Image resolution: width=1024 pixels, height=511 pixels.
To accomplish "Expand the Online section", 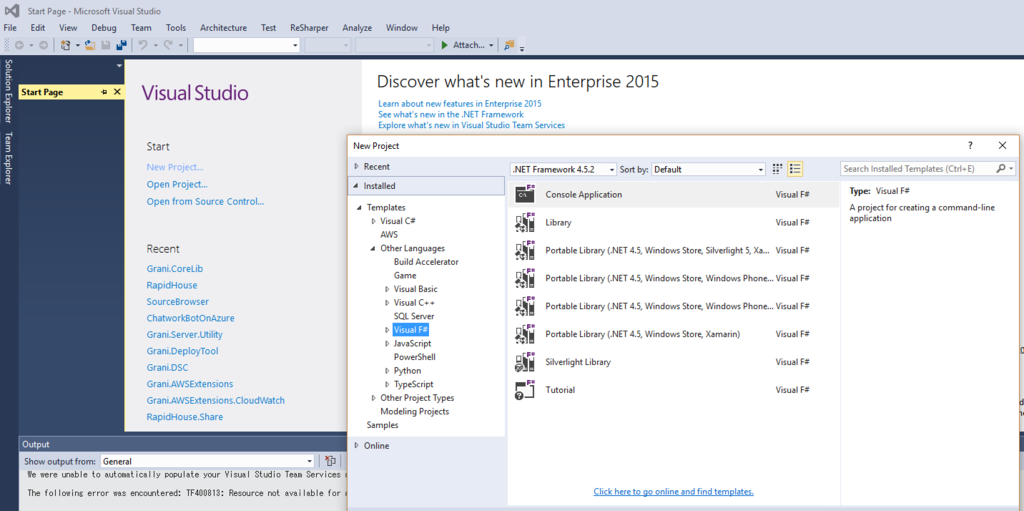I will (x=357, y=446).
